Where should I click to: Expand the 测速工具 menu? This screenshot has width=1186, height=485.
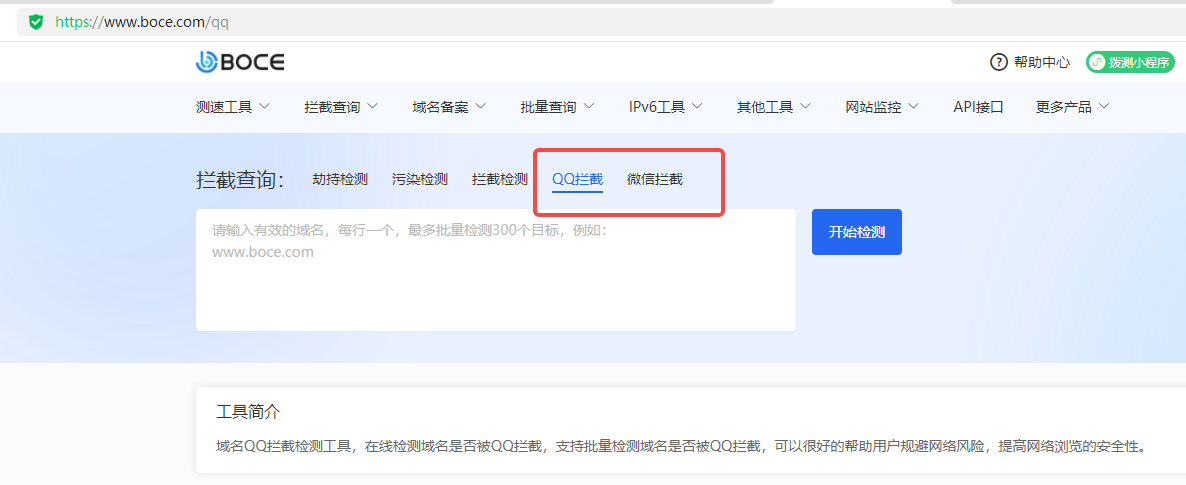click(233, 107)
